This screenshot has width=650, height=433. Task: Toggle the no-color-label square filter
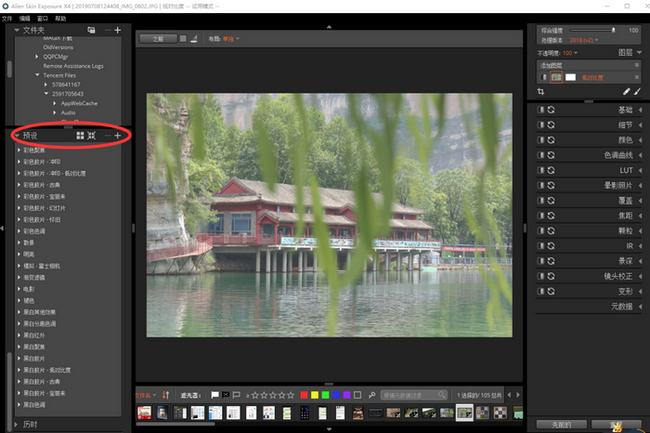tap(357, 395)
